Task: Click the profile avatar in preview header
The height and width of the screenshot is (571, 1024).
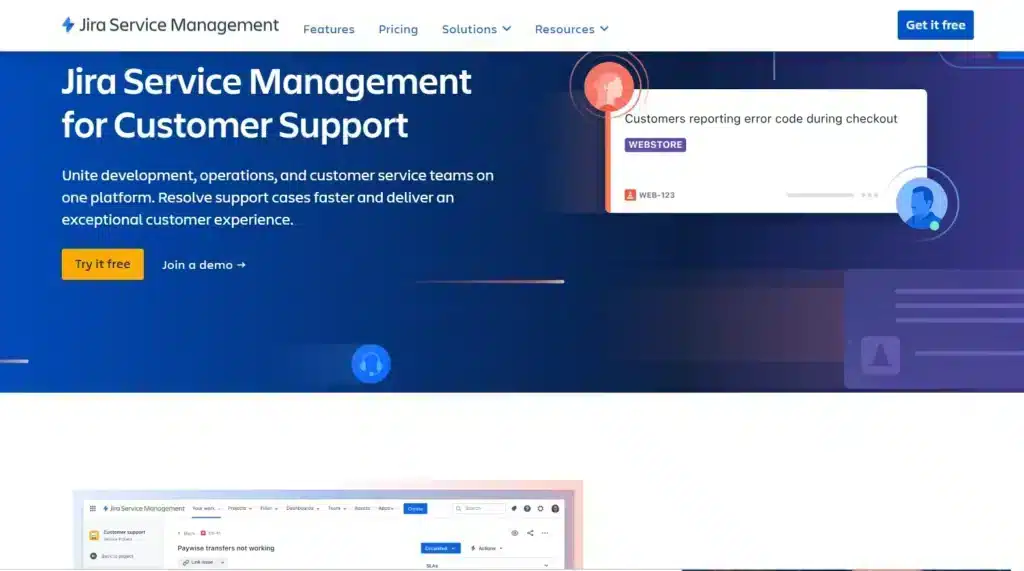Action: tap(555, 508)
